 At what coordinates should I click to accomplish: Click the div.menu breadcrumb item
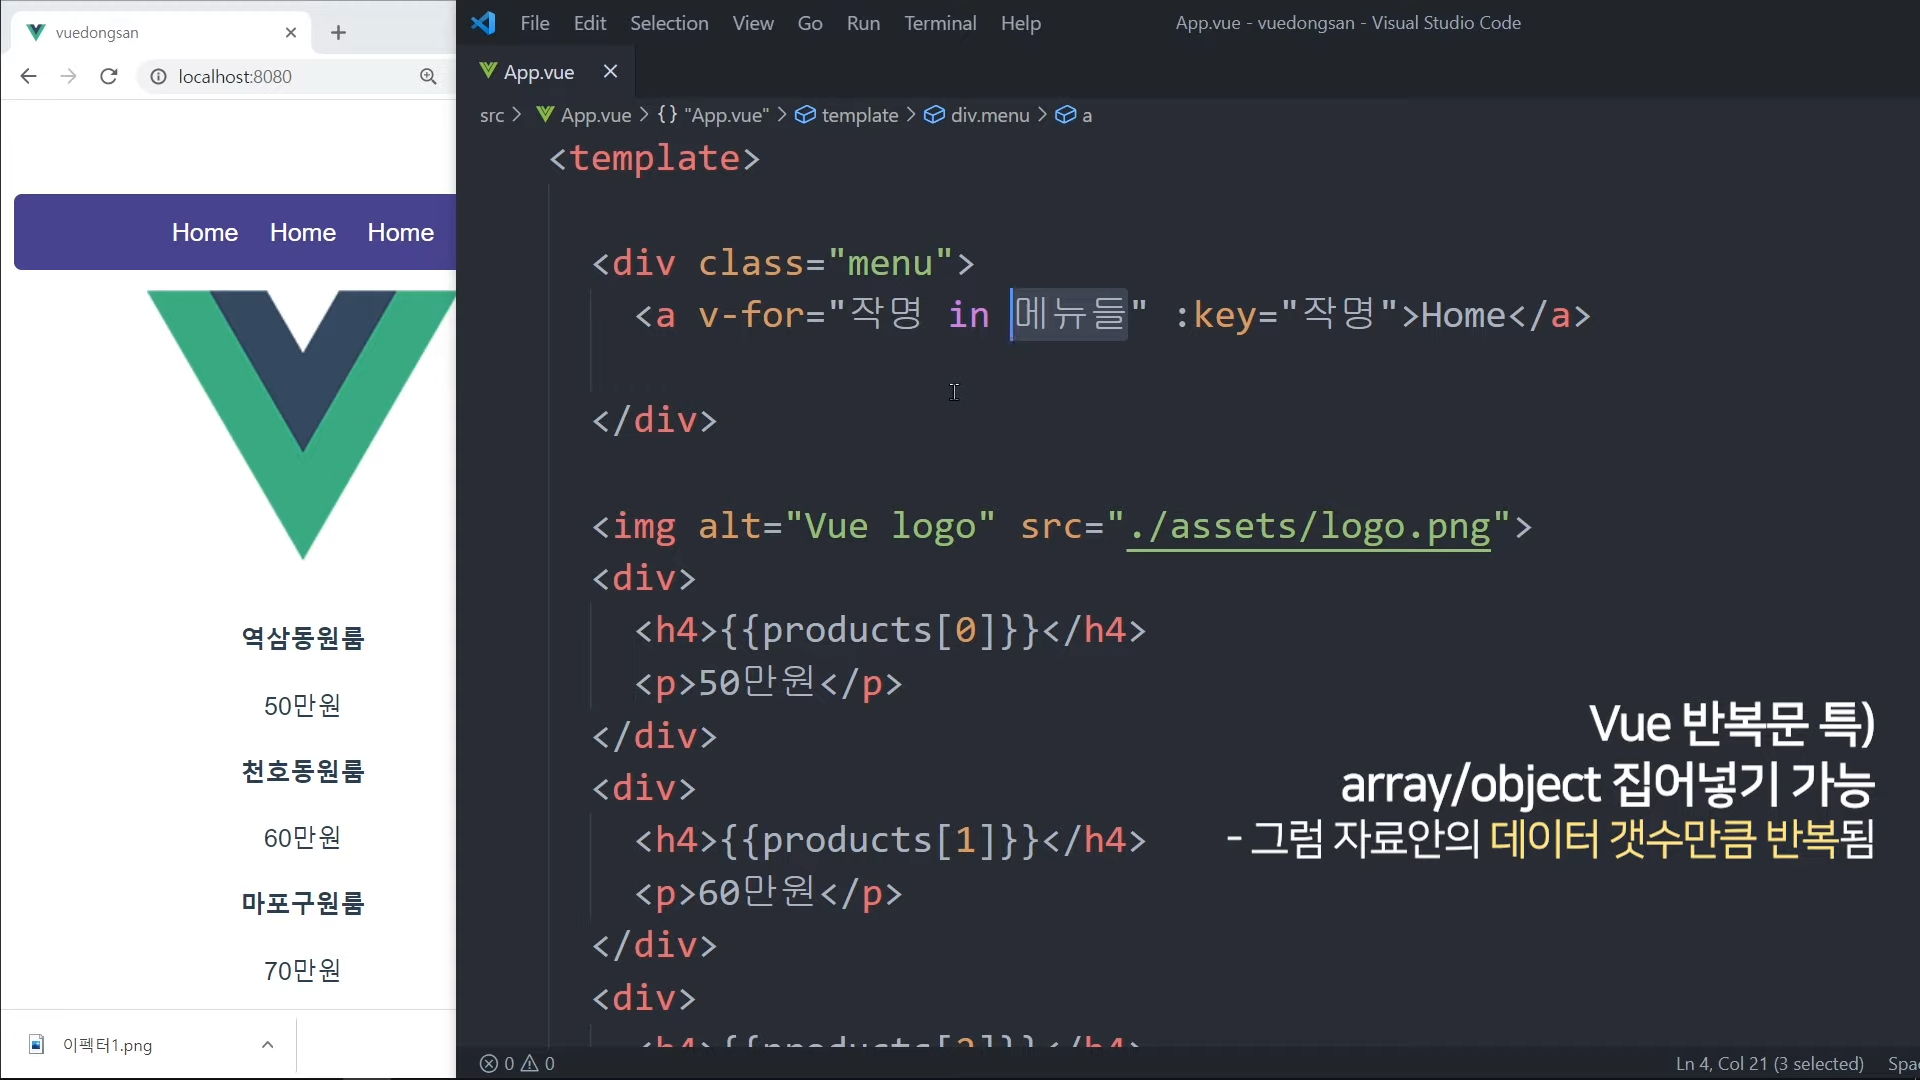pyautogui.click(x=989, y=115)
